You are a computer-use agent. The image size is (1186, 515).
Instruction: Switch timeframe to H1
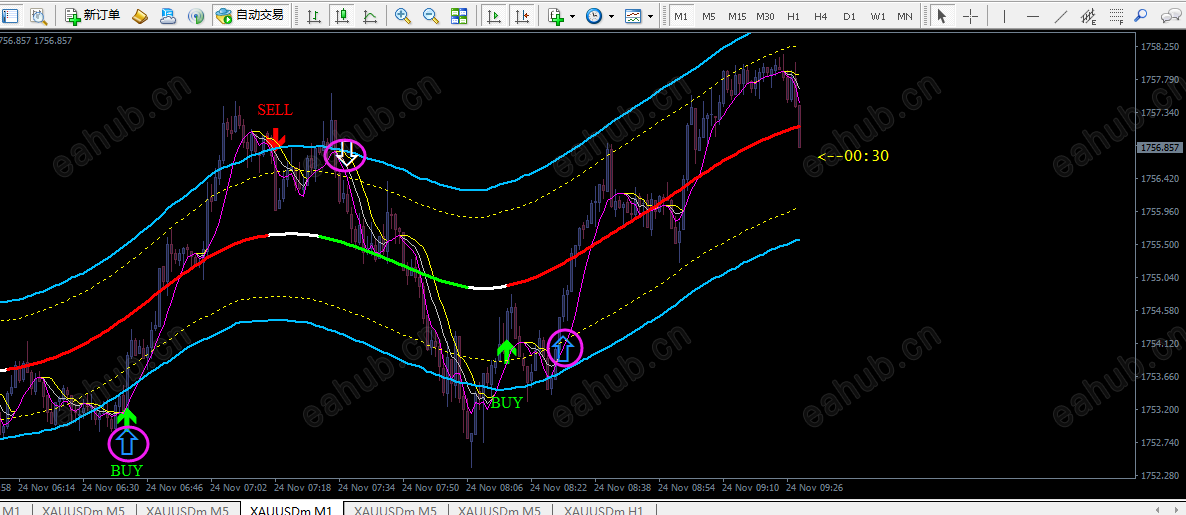(793, 16)
